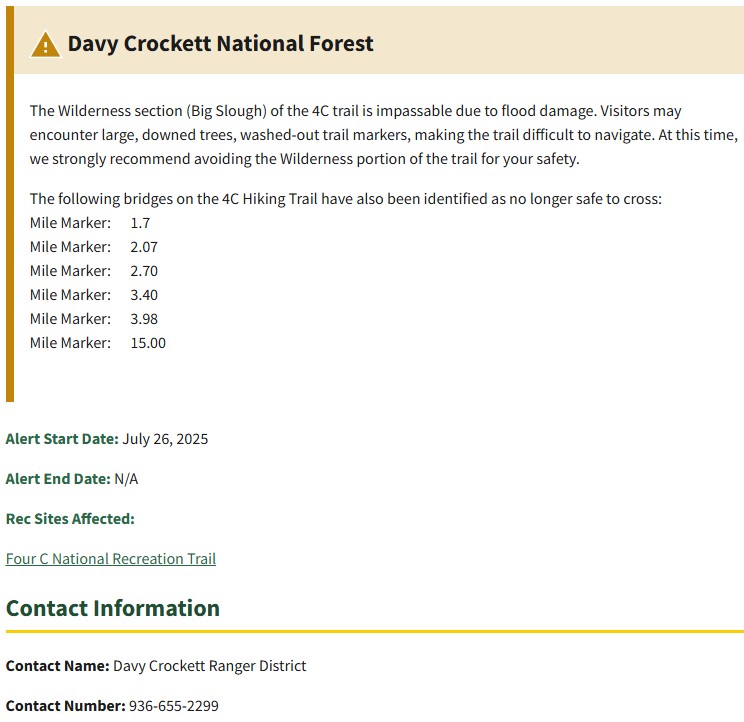The image size is (744, 722).
Task: Click the Alert End Date label
Action: tap(58, 479)
